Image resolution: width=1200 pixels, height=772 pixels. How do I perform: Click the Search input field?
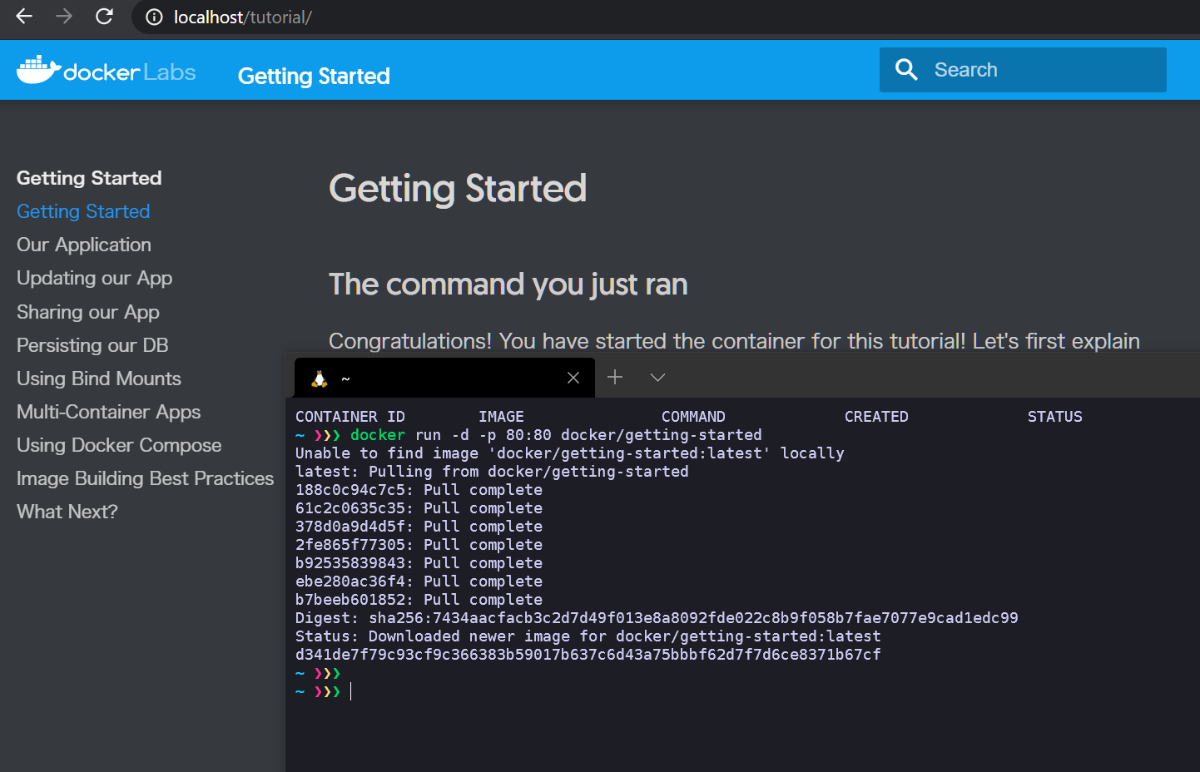tap(1023, 70)
